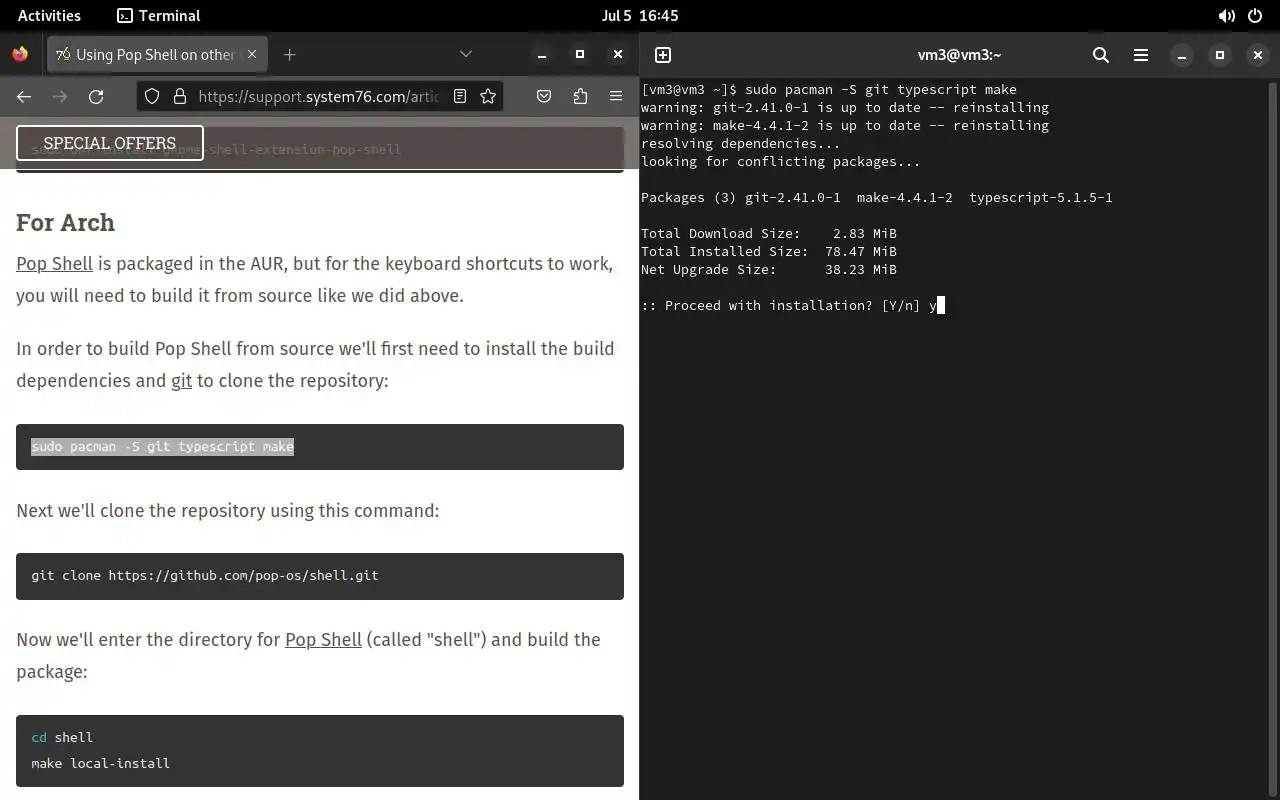Open the Save to Pocket button
Screen dimensions: 1280x800
point(544,96)
